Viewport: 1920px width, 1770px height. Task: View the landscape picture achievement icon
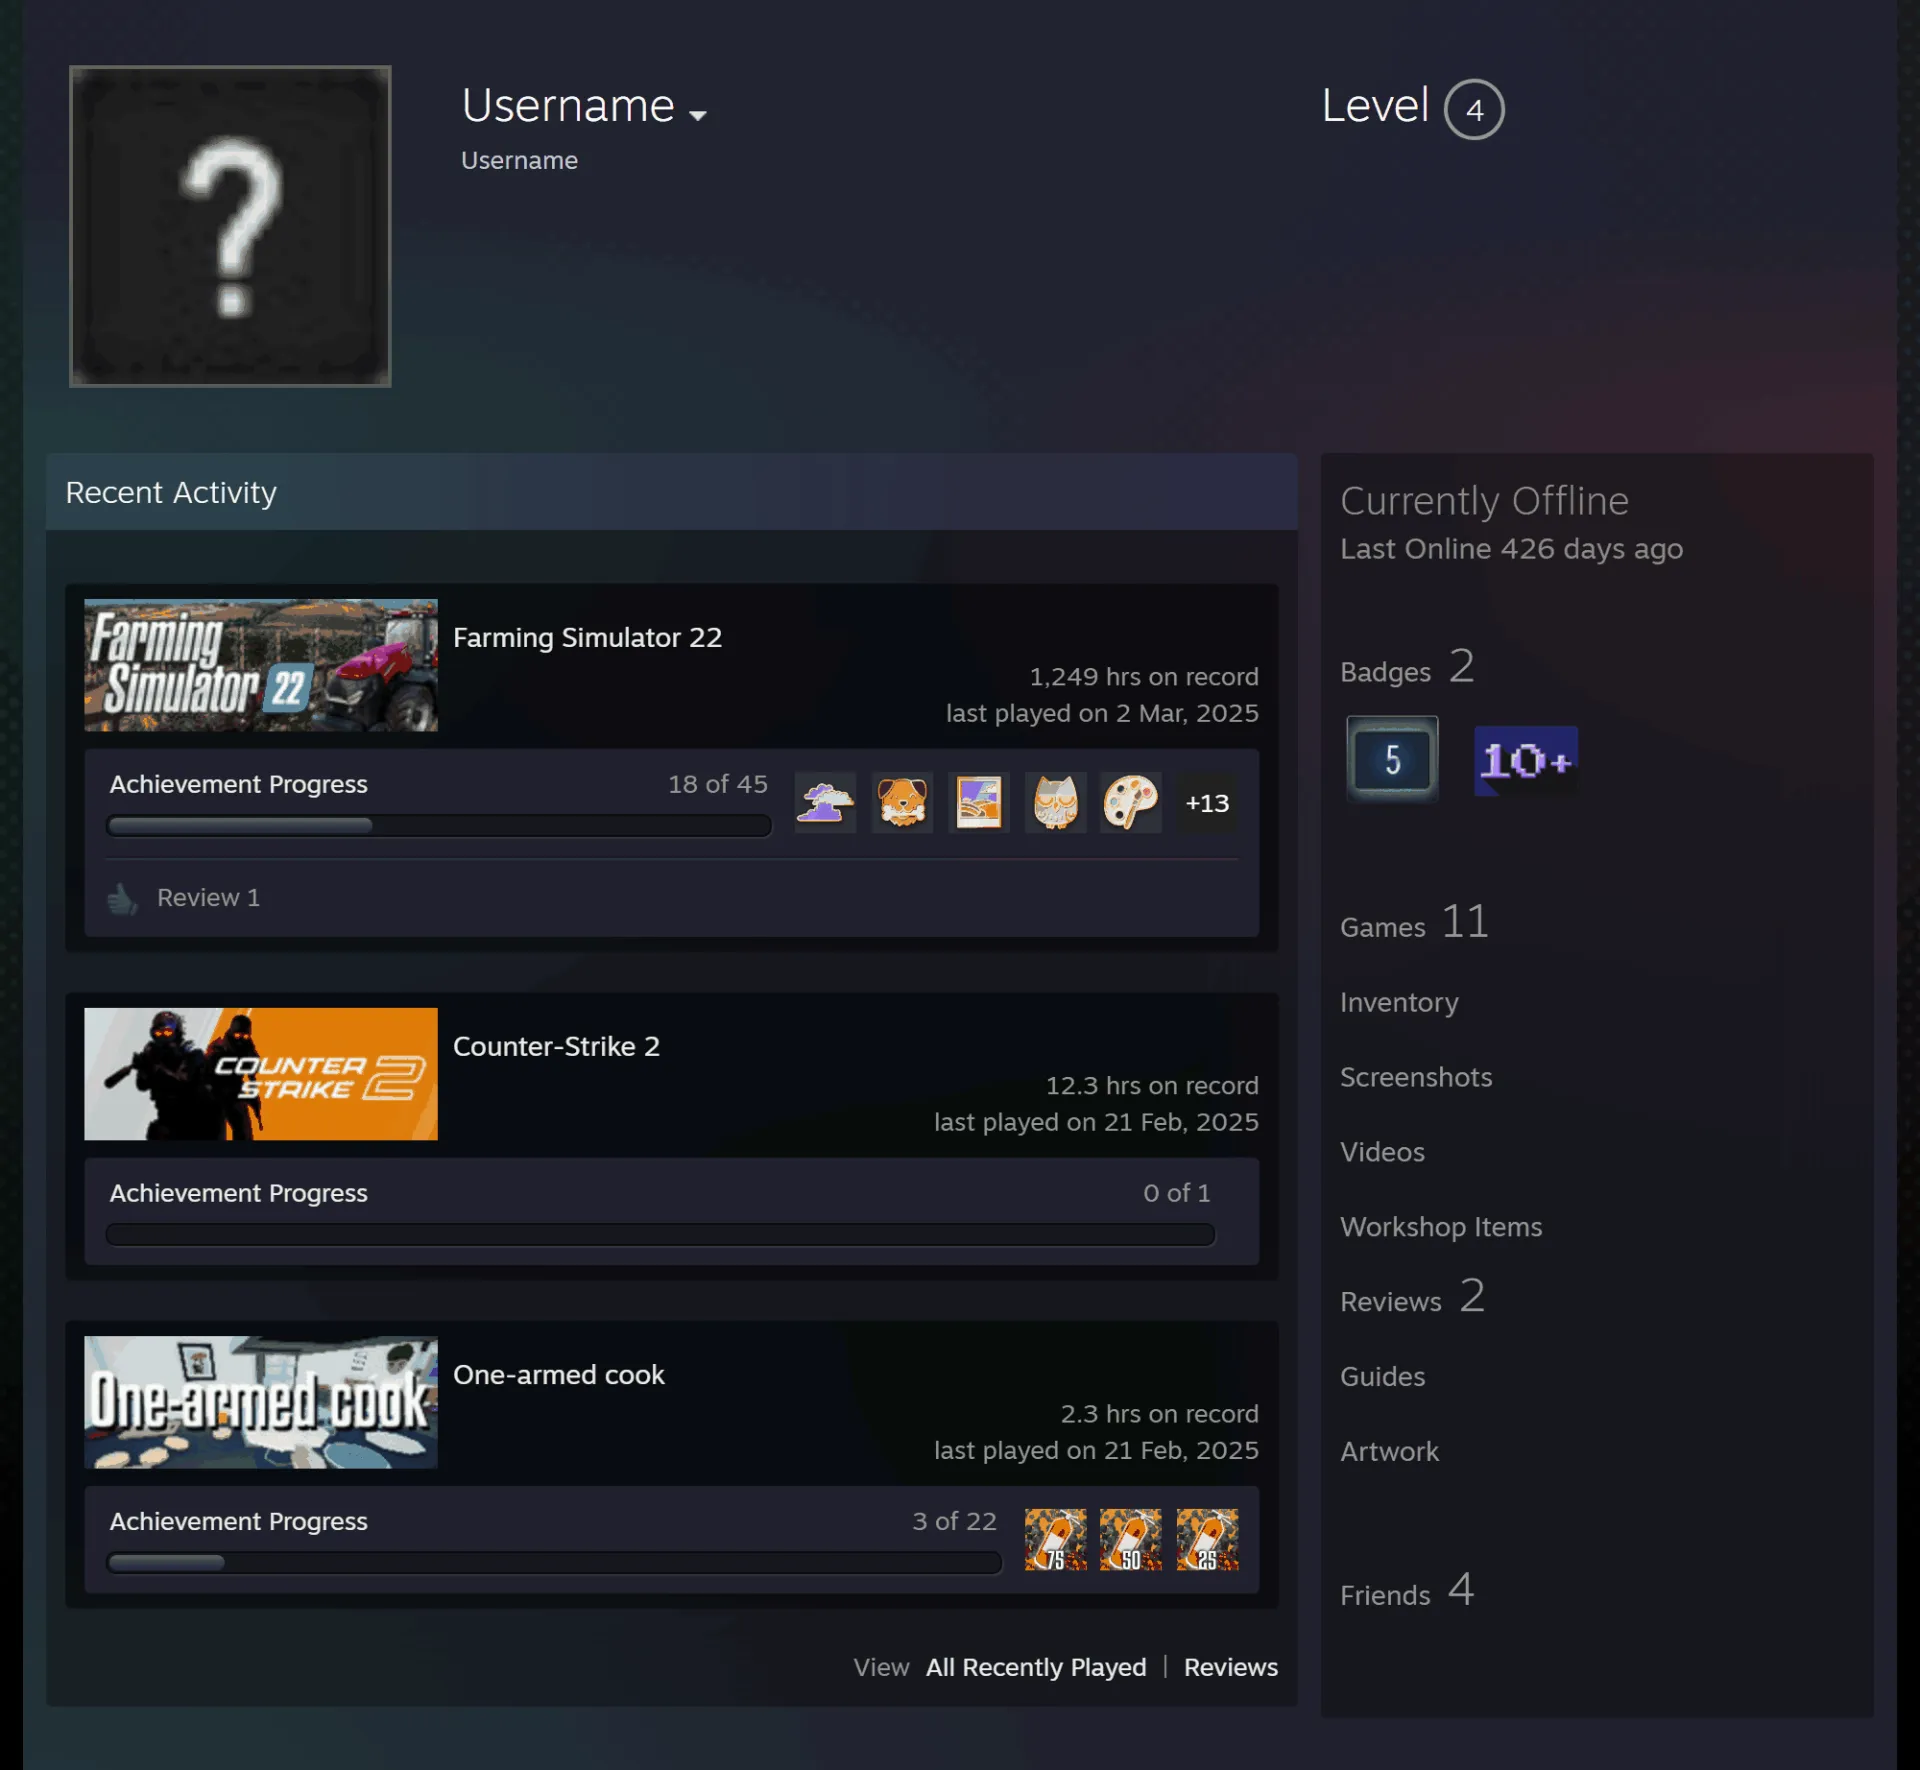(x=978, y=802)
